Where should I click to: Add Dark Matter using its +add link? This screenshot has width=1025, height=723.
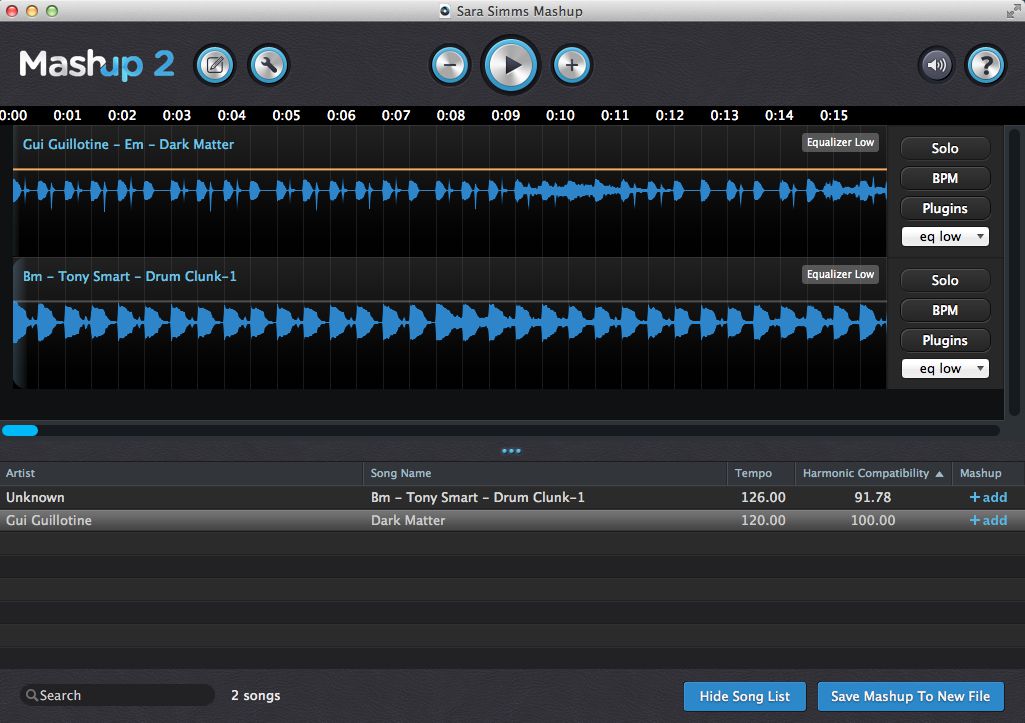988,520
